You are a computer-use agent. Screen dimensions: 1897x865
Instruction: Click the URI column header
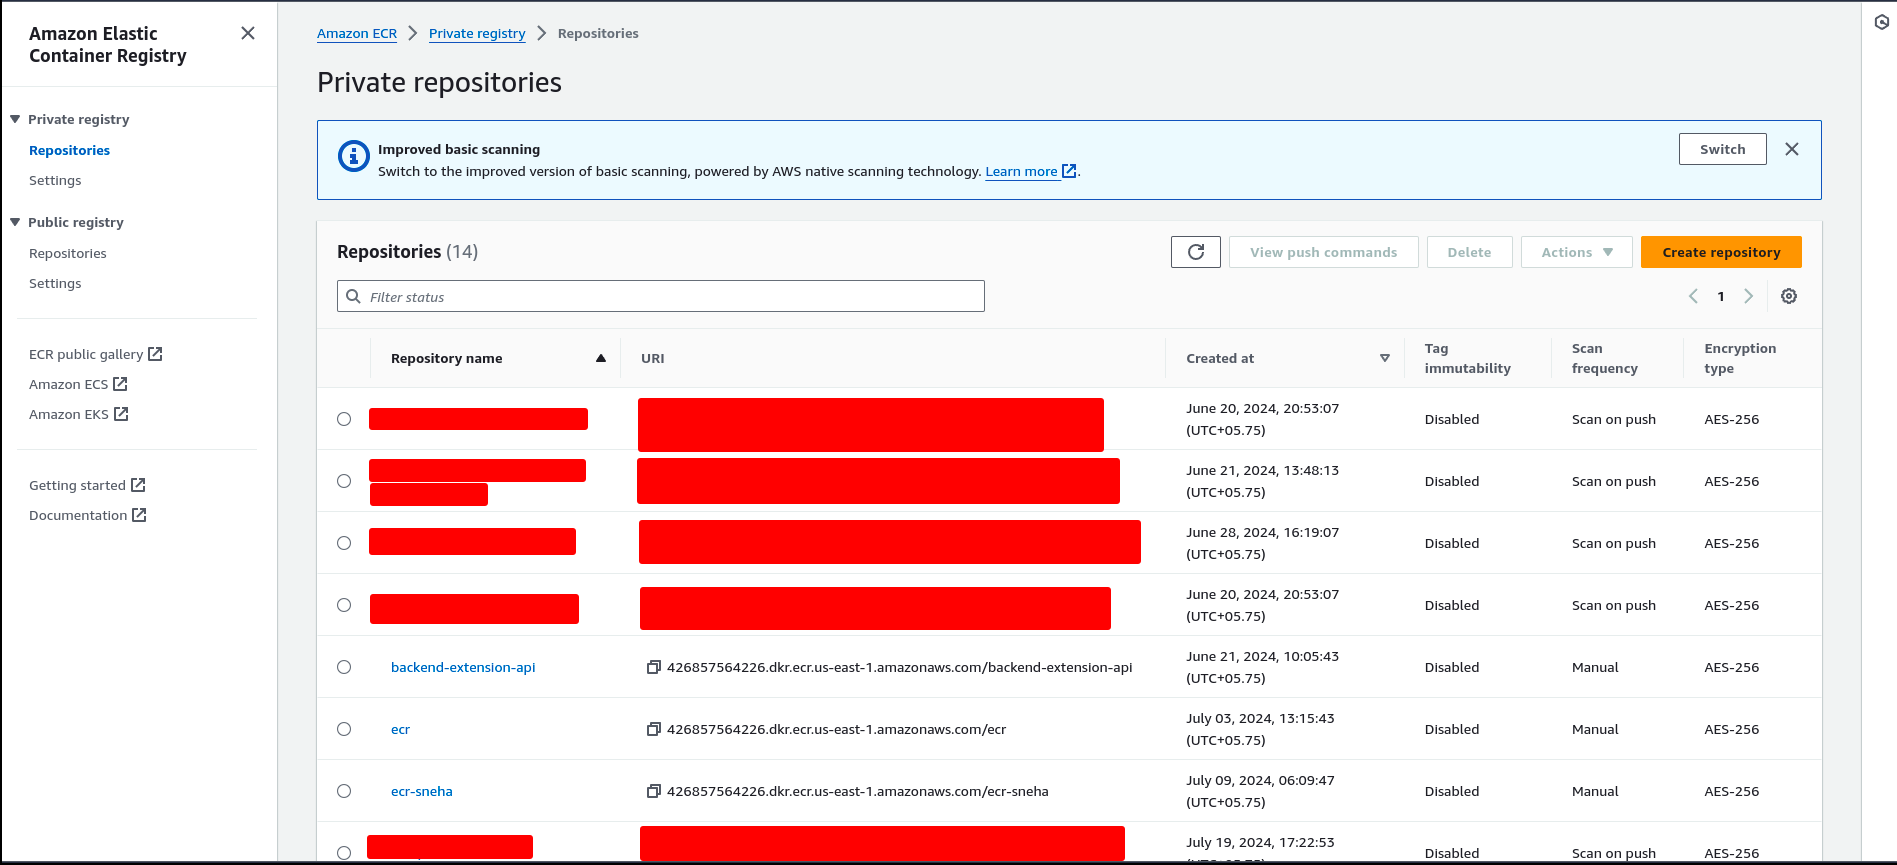point(652,358)
